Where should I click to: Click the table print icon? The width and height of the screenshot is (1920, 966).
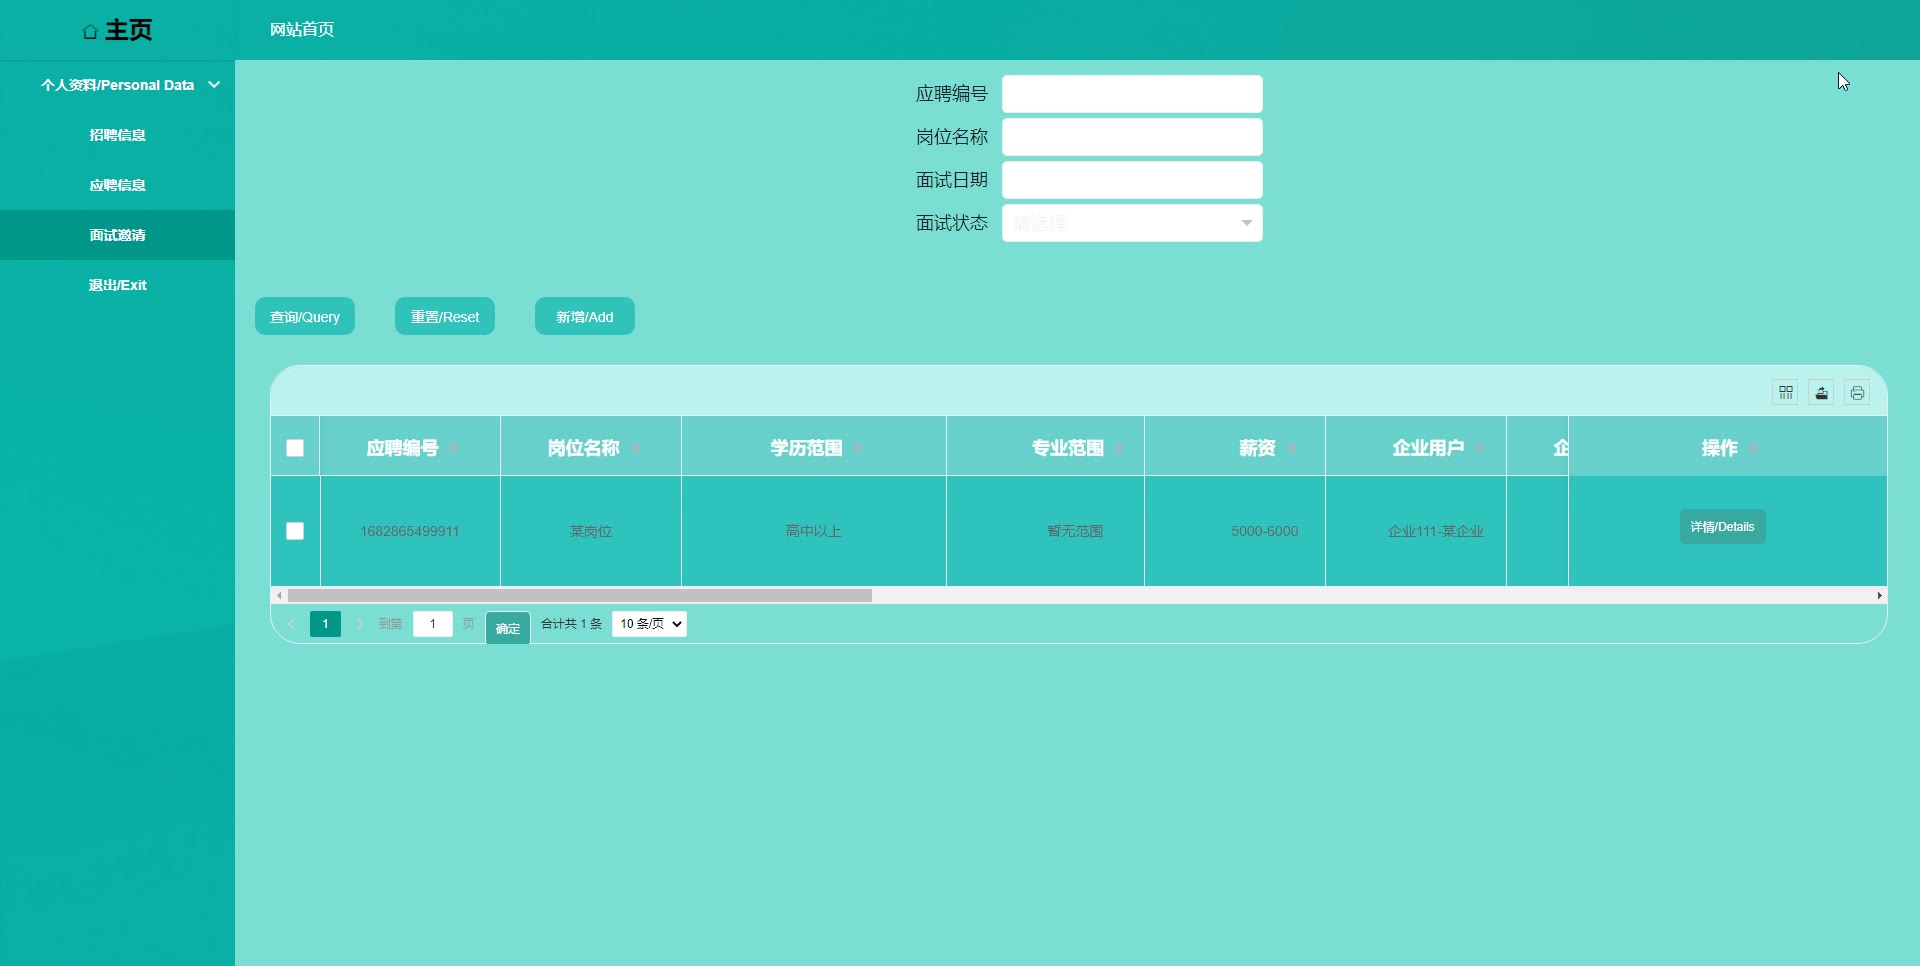(1858, 392)
